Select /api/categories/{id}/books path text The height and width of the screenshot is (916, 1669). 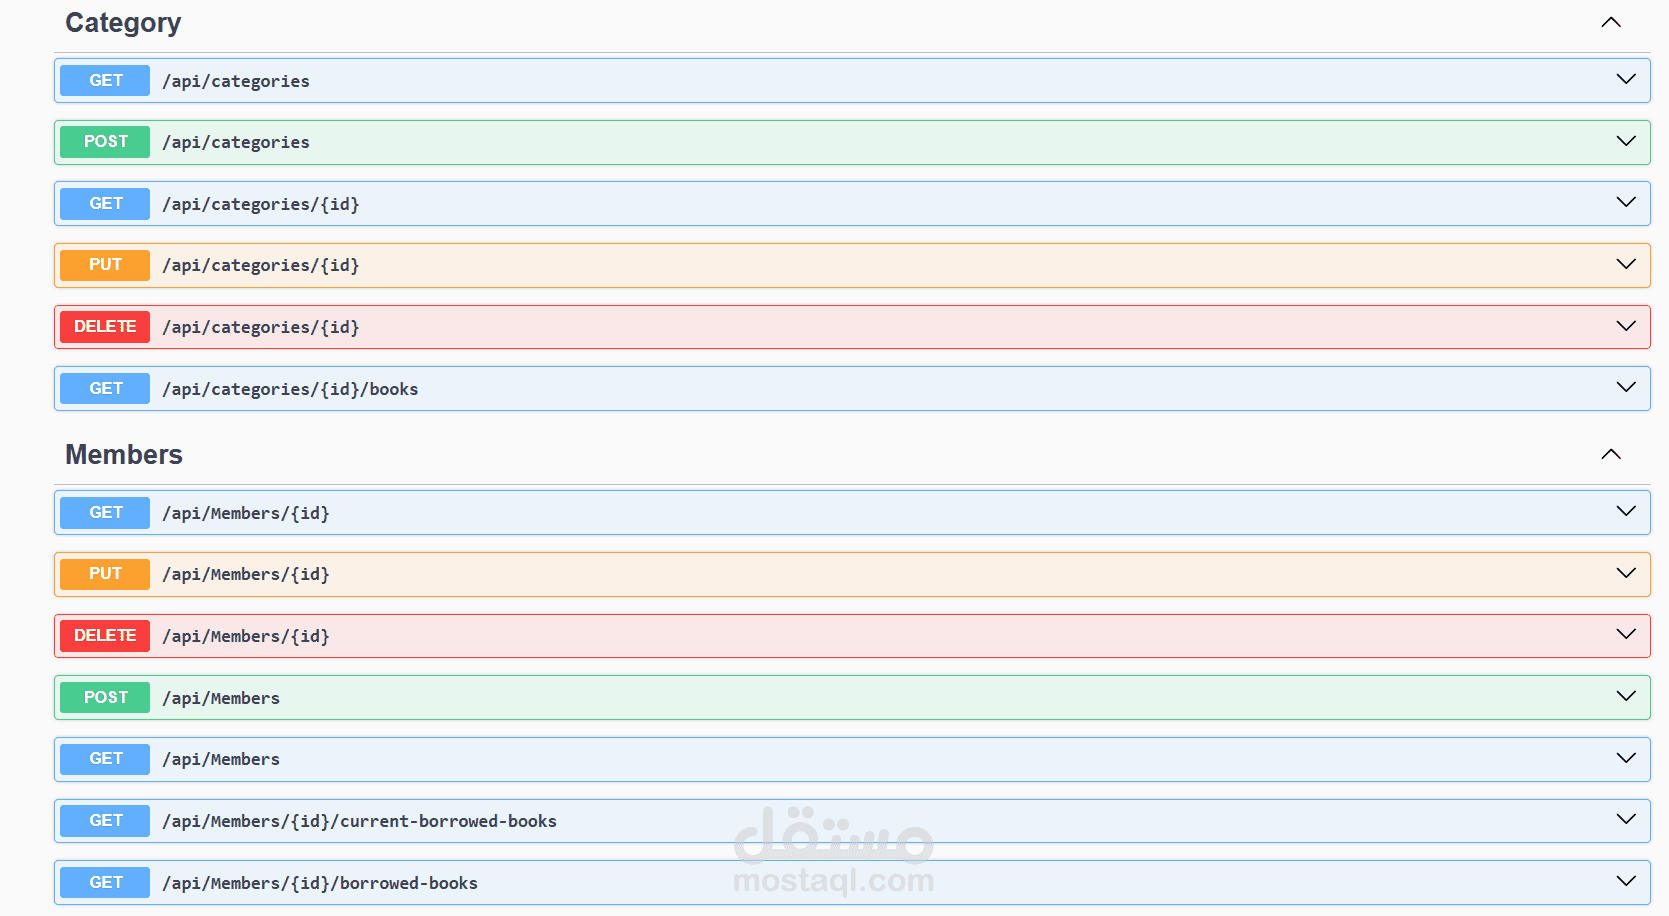(290, 389)
